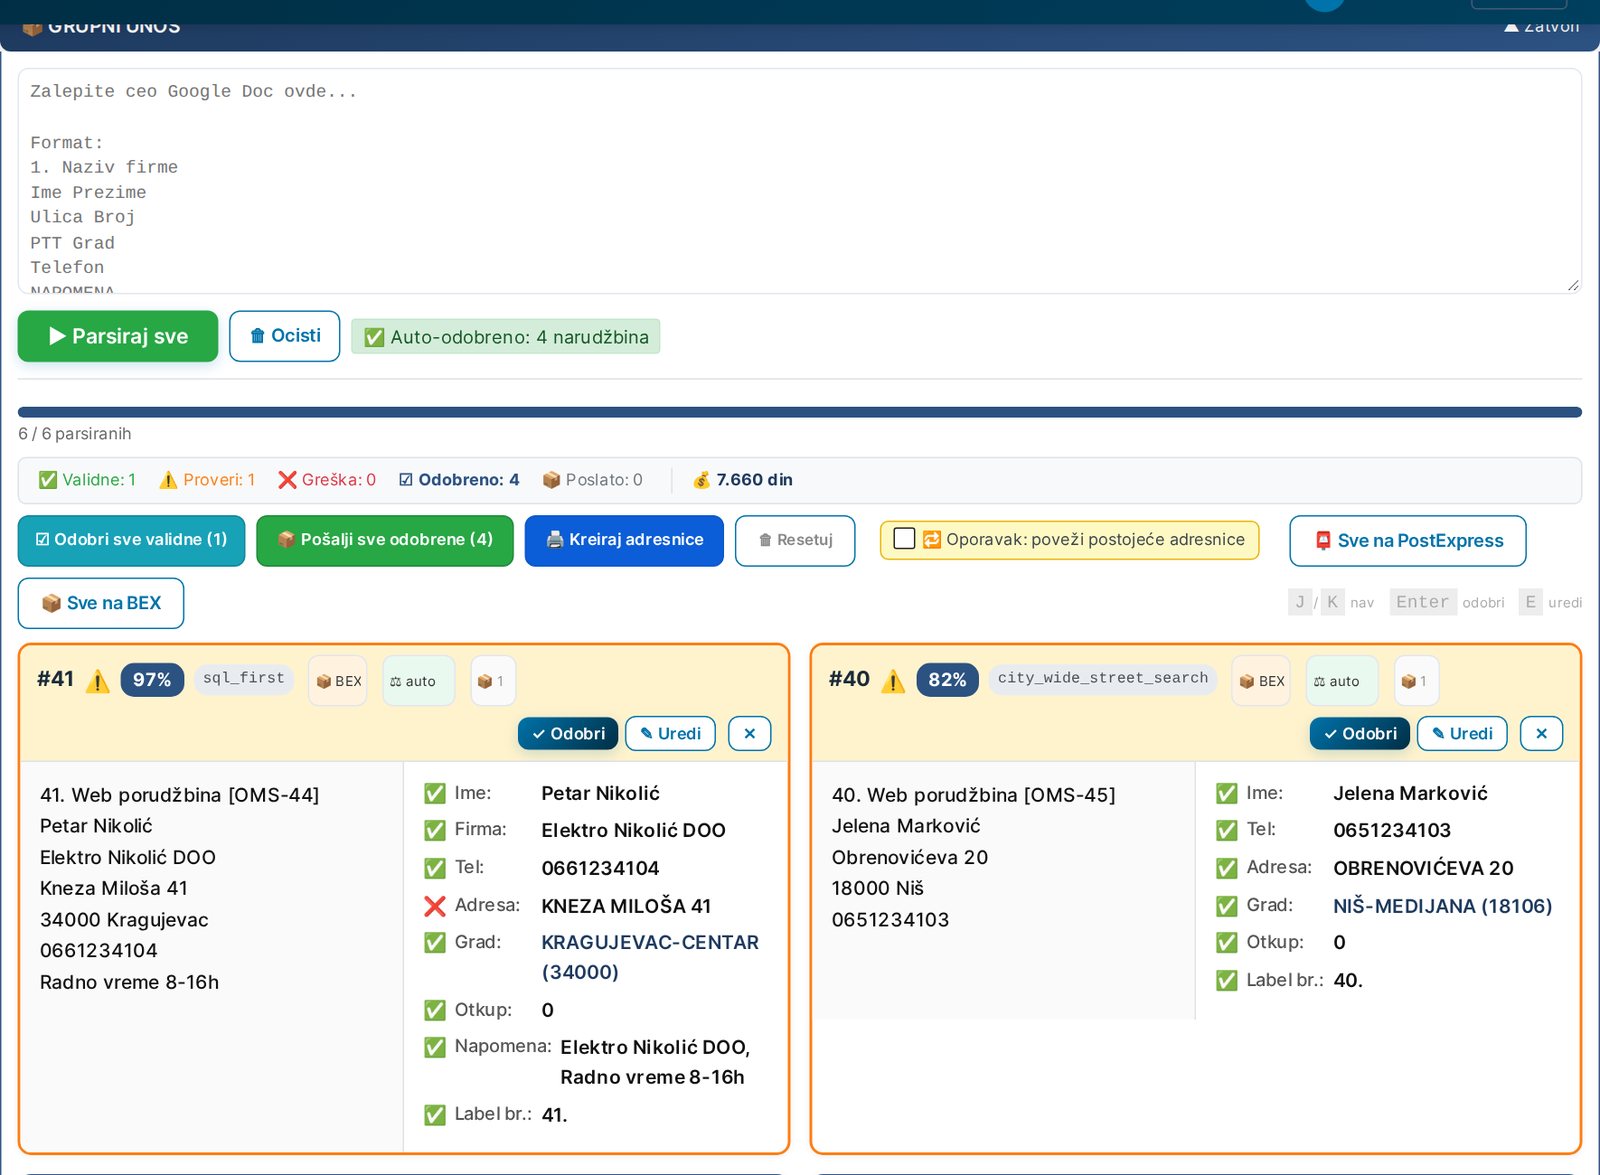This screenshot has height=1175, width=1600.
Task: Dismiss order #41 with the X button
Action: pos(750,733)
